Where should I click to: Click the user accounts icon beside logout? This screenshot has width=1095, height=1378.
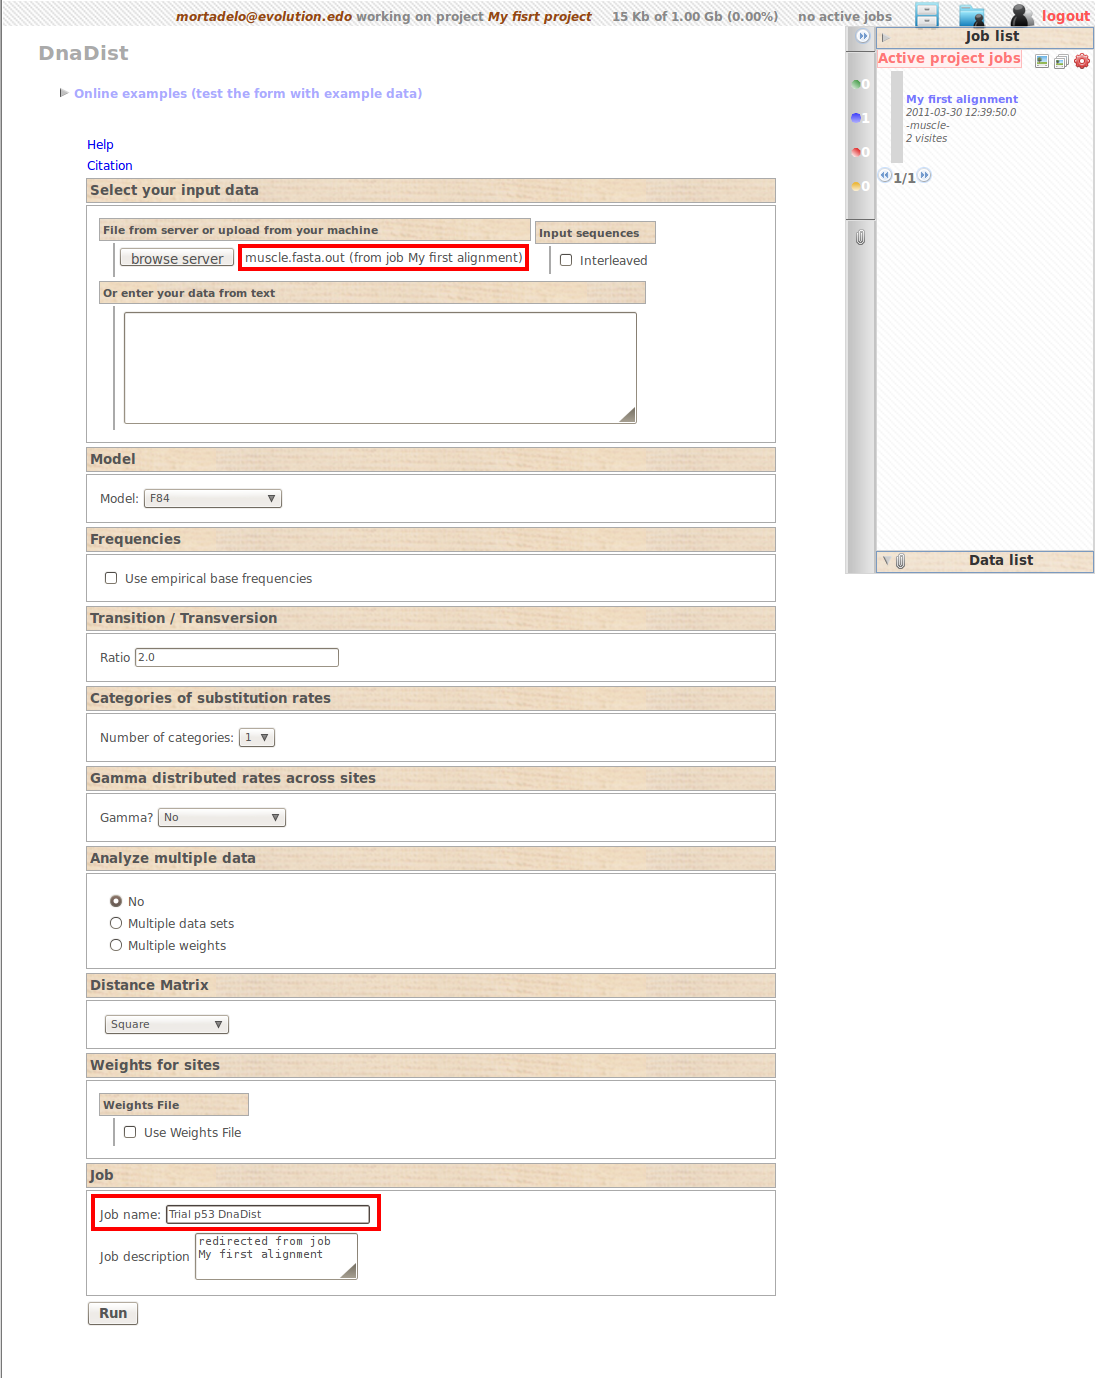point(1021,15)
